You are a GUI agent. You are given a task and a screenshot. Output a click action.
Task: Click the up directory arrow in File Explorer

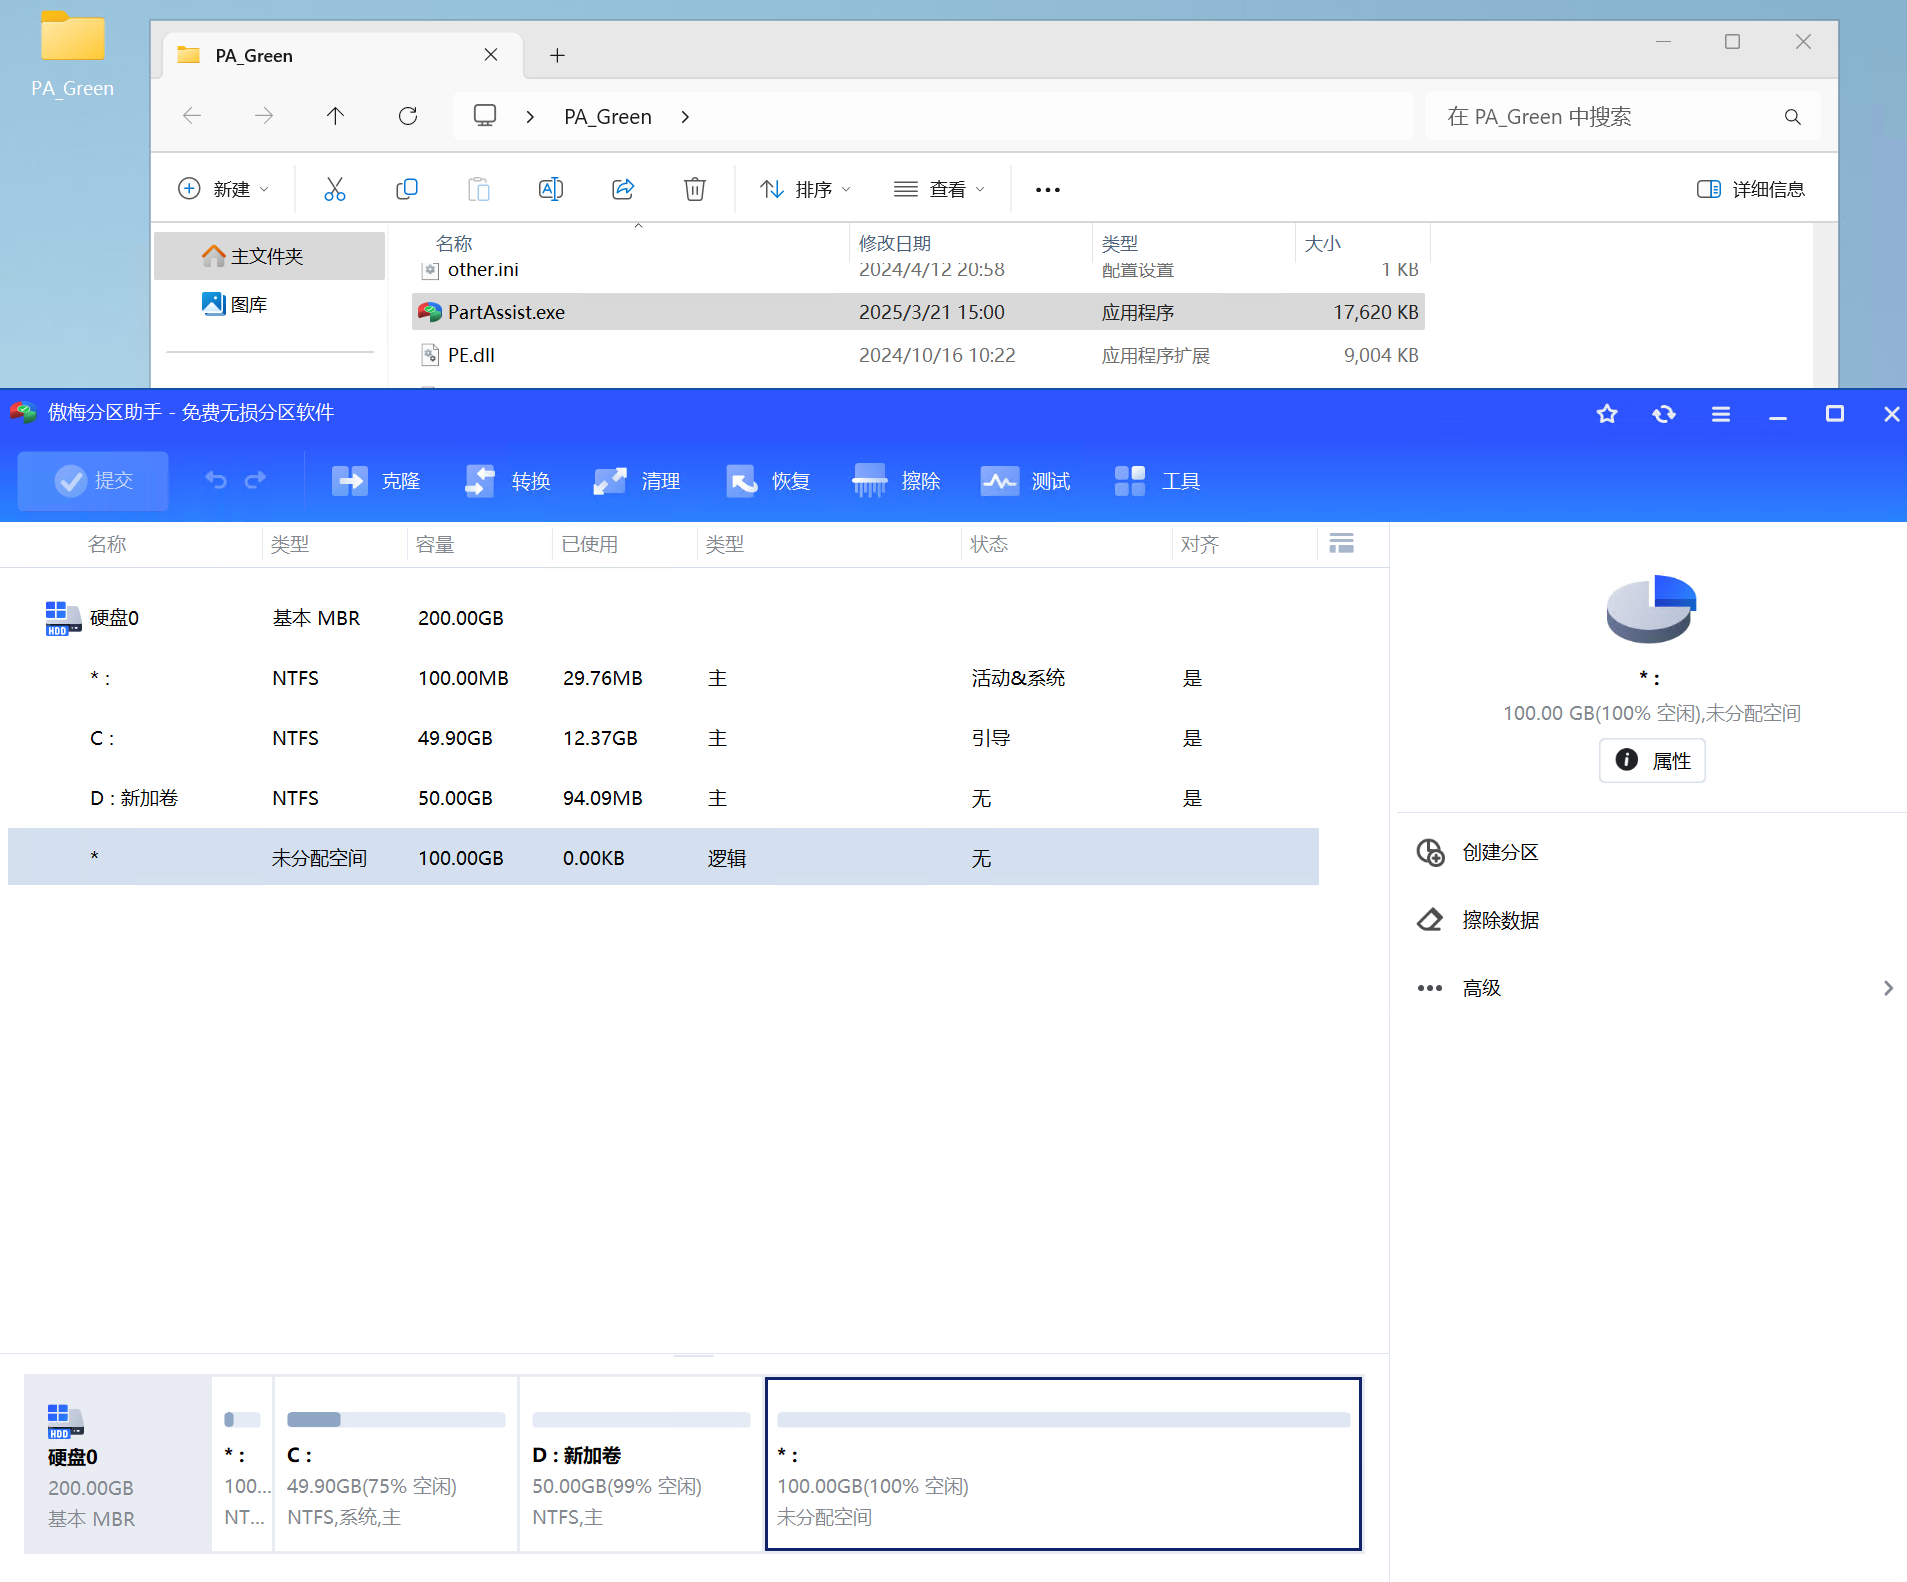click(335, 116)
